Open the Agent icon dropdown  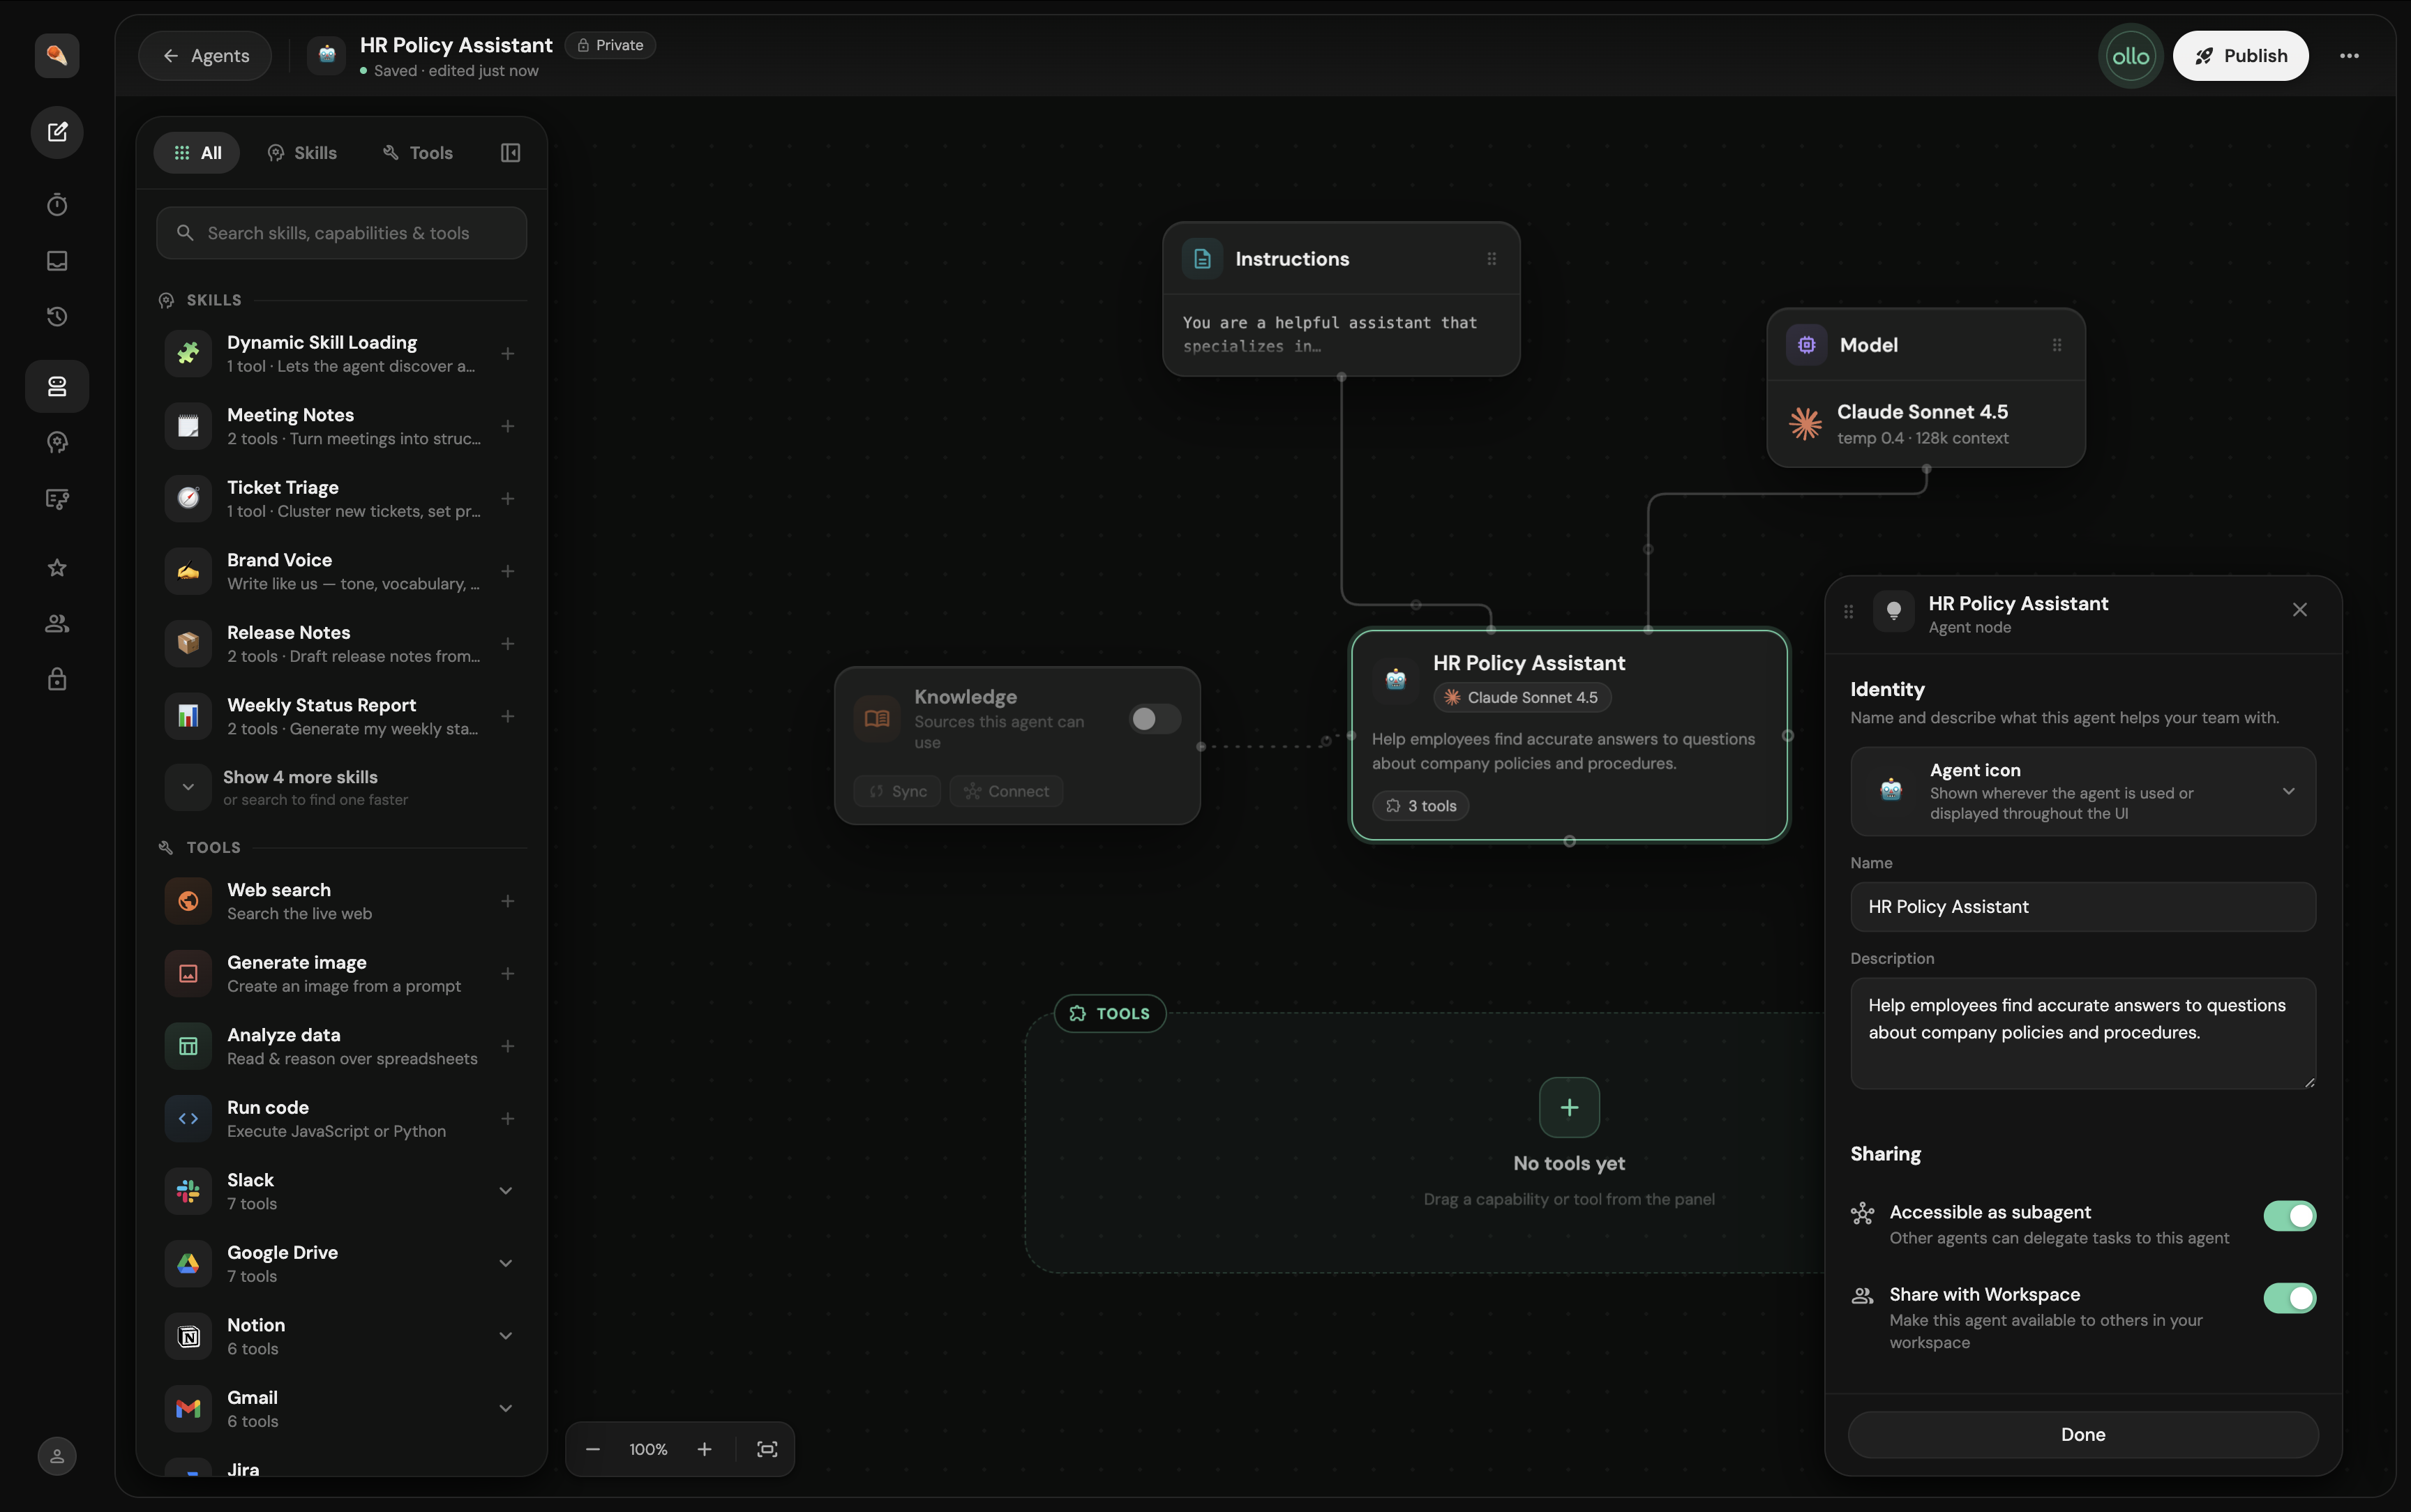click(x=2083, y=791)
